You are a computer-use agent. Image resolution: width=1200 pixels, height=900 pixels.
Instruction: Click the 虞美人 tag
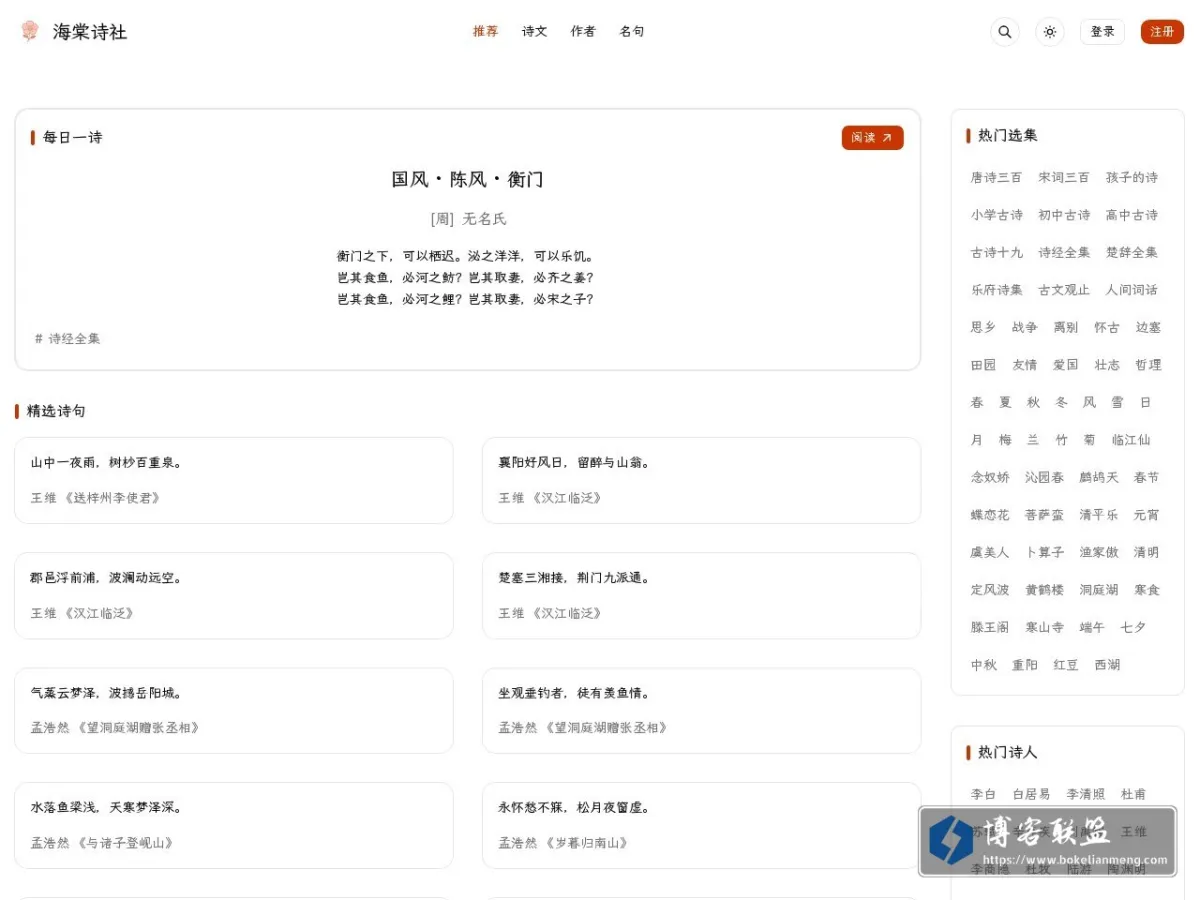pos(990,553)
